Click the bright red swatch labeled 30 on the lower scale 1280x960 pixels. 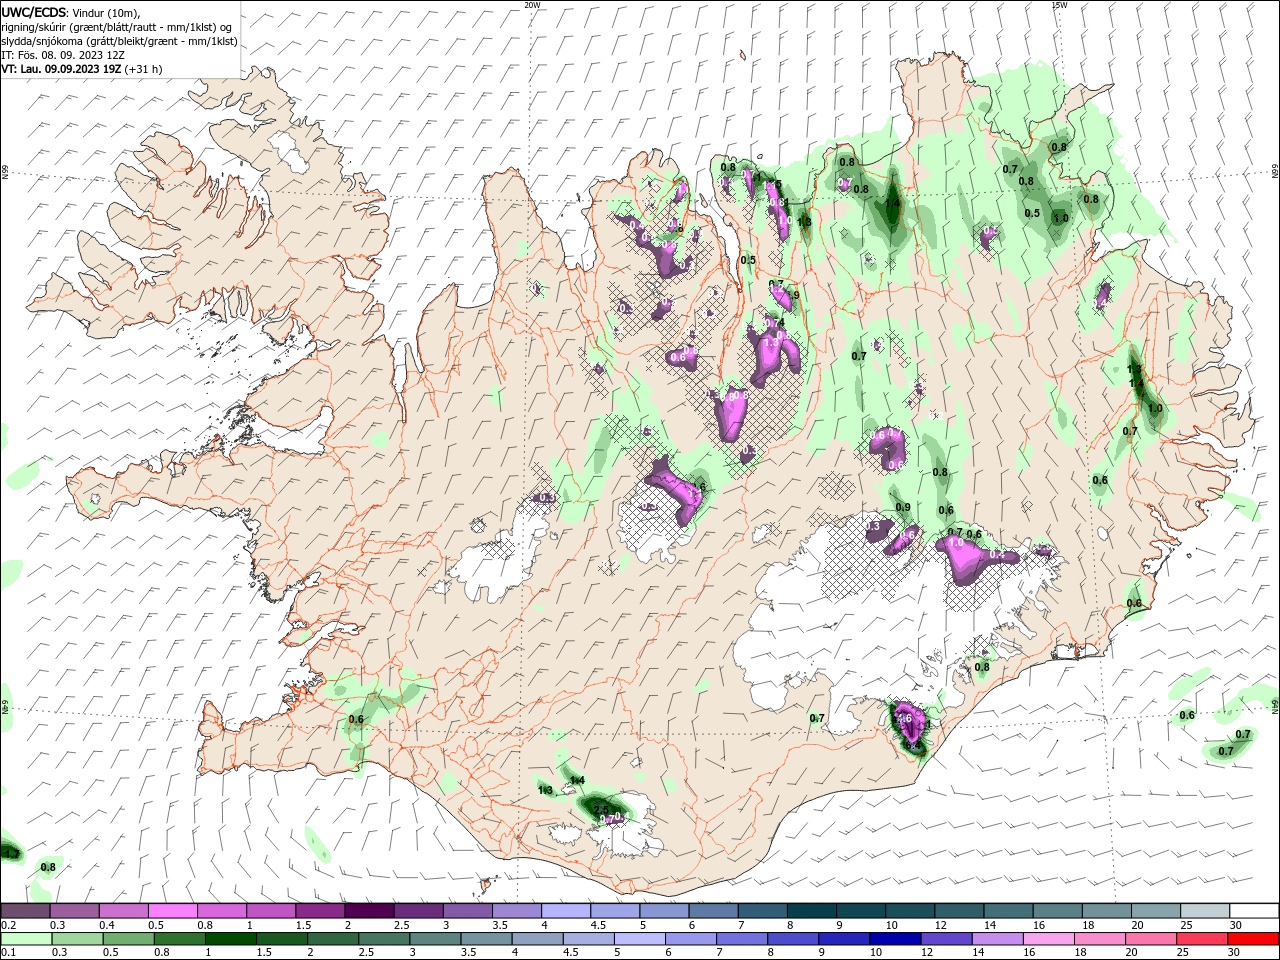click(1253, 939)
